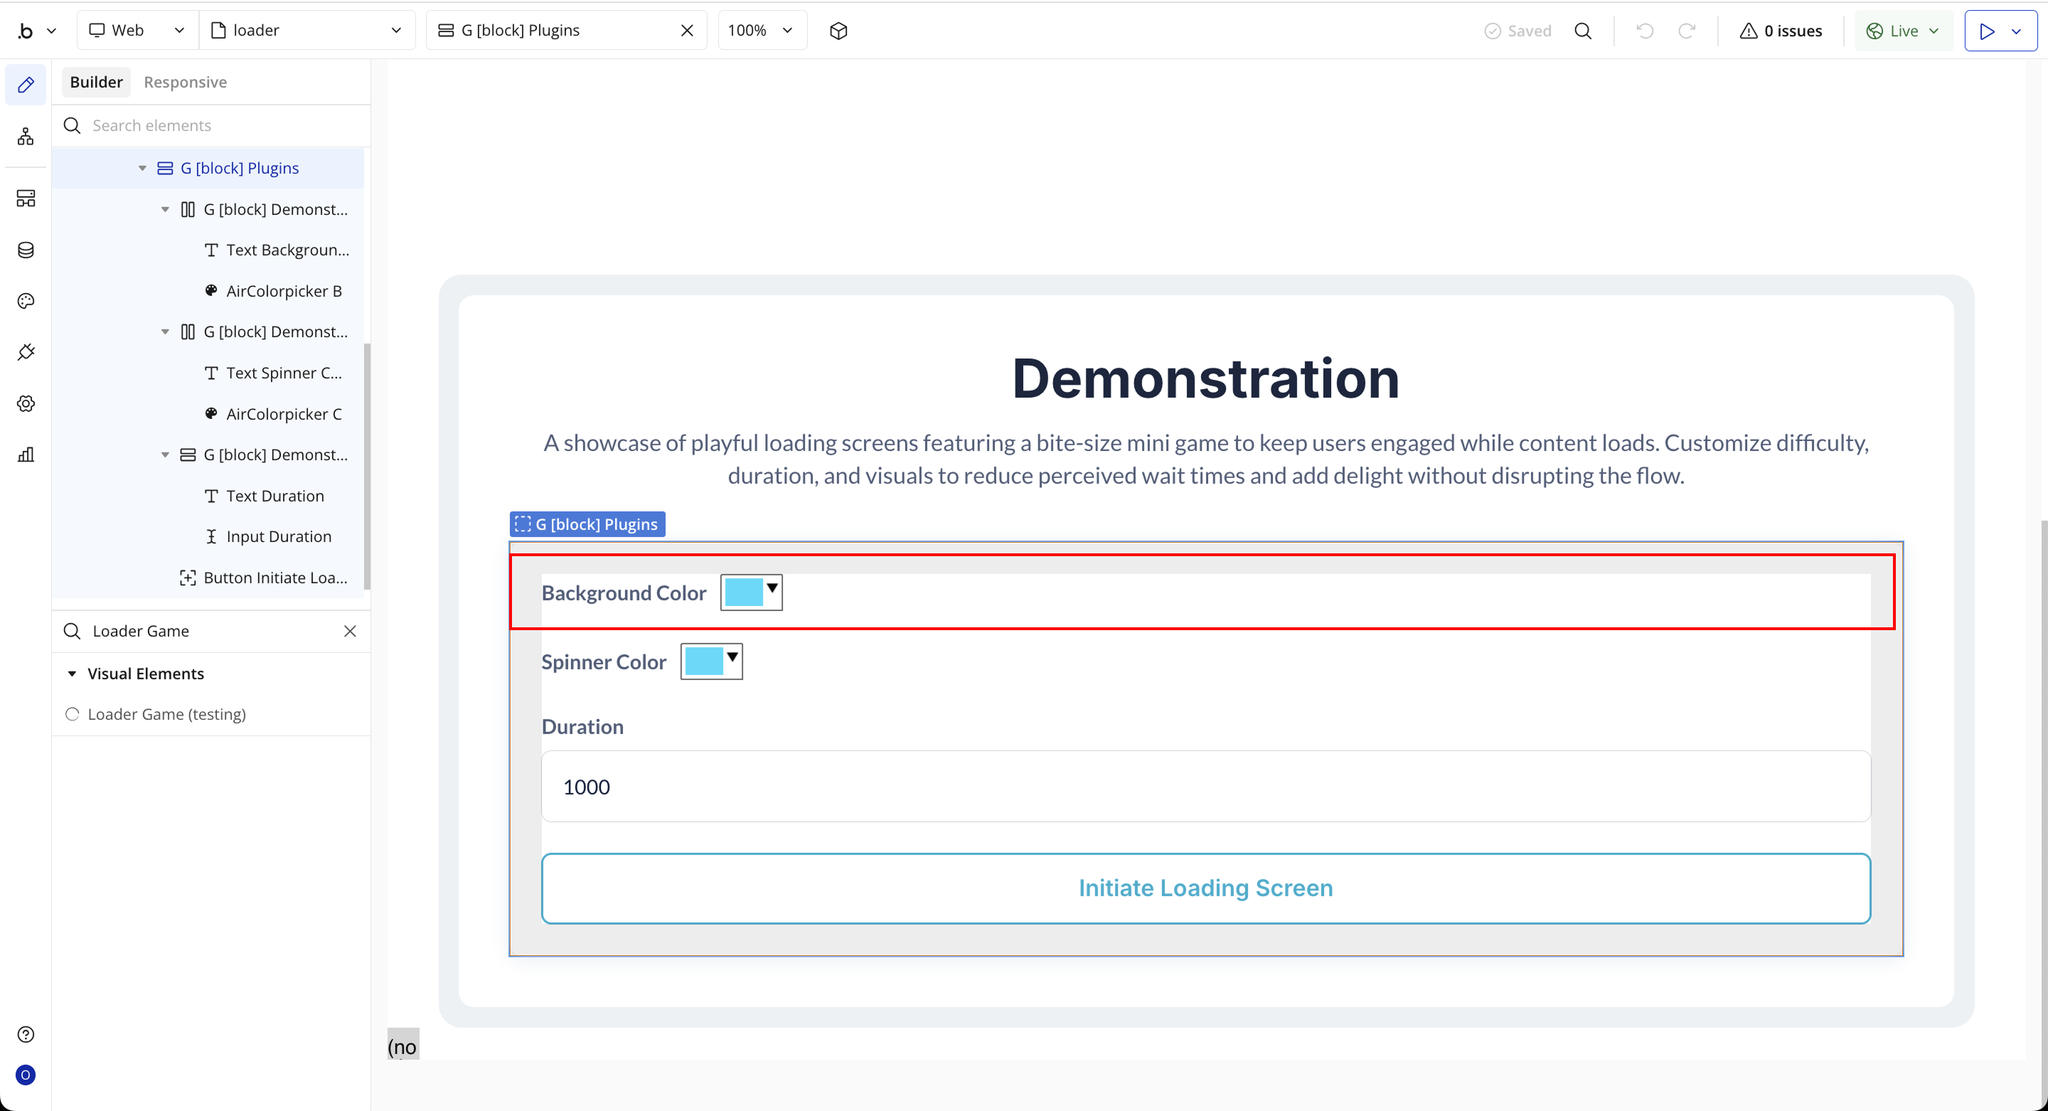Viewport: 2048px width, 1111px height.
Task: Select the Builder tab
Action: click(96, 82)
